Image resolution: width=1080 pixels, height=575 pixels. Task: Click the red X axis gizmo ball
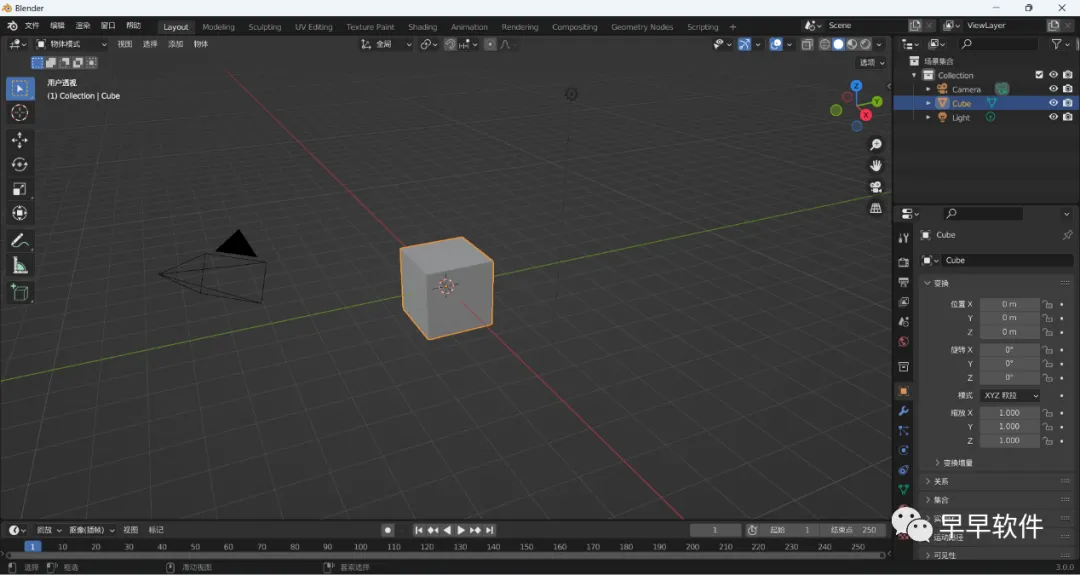[866, 115]
